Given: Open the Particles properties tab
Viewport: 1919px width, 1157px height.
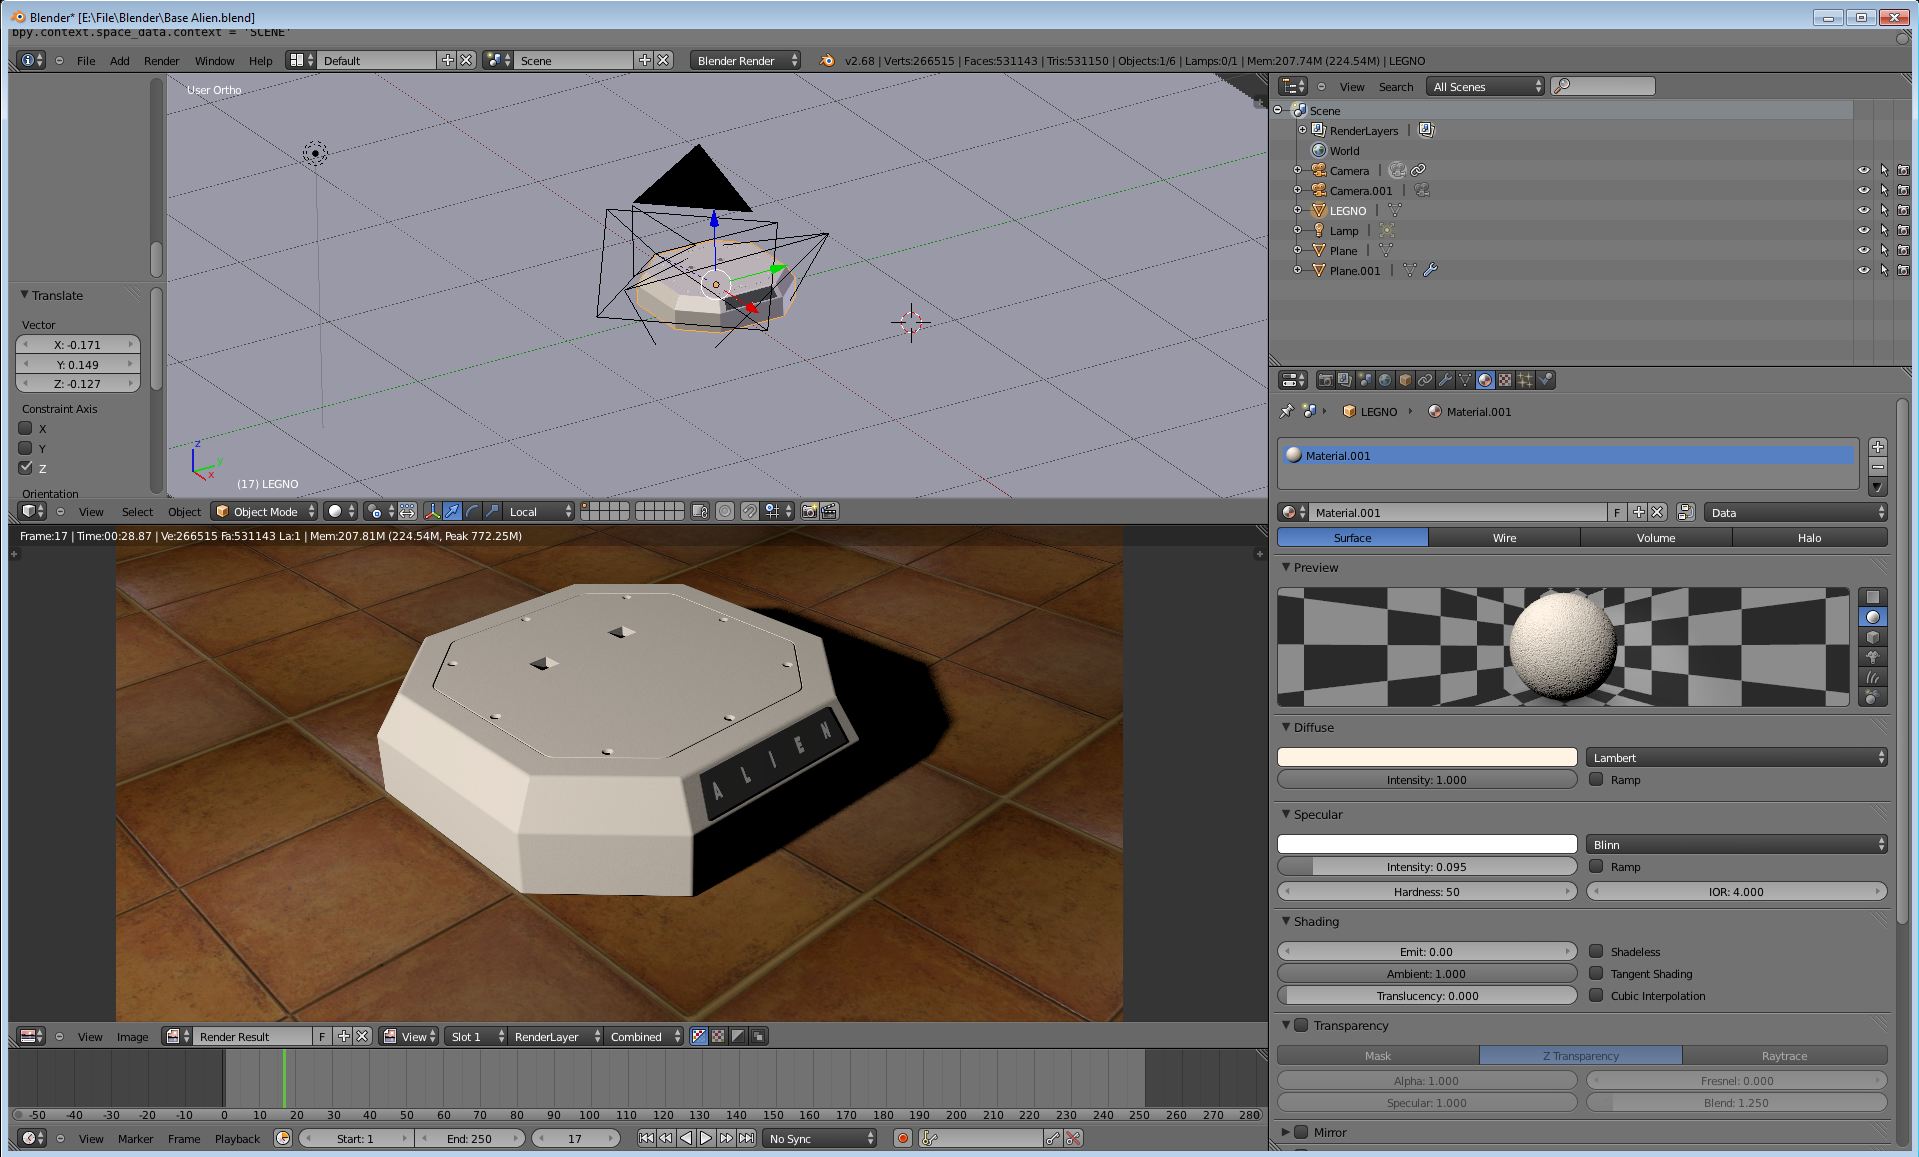Looking at the screenshot, I should [x=1525, y=380].
